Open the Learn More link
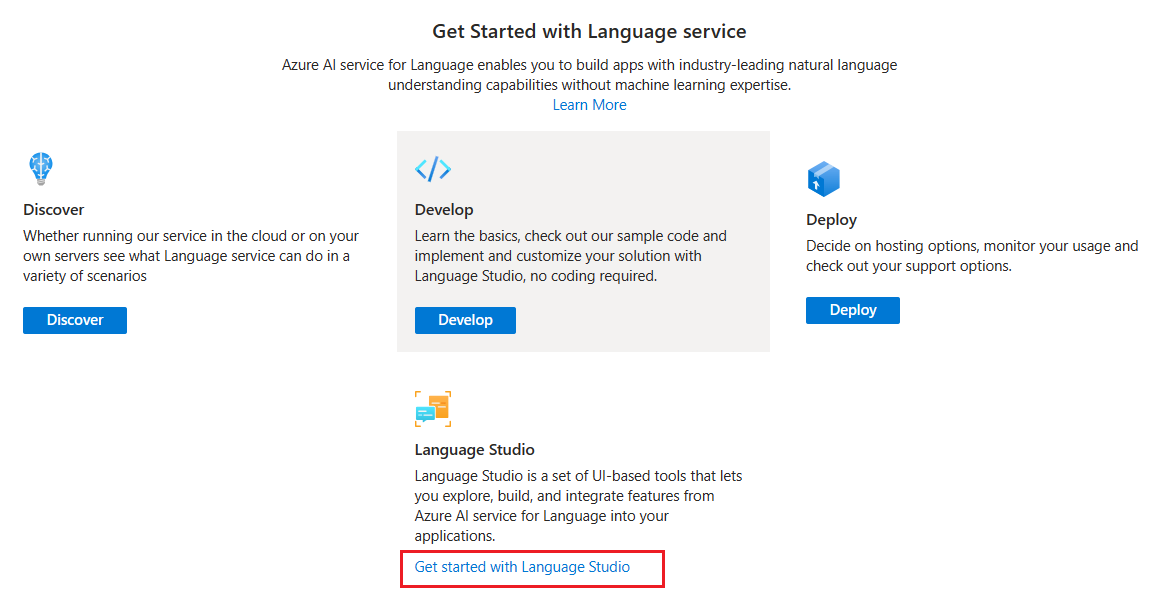The width and height of the screenshot is (1157, 604). pos(589,104)
